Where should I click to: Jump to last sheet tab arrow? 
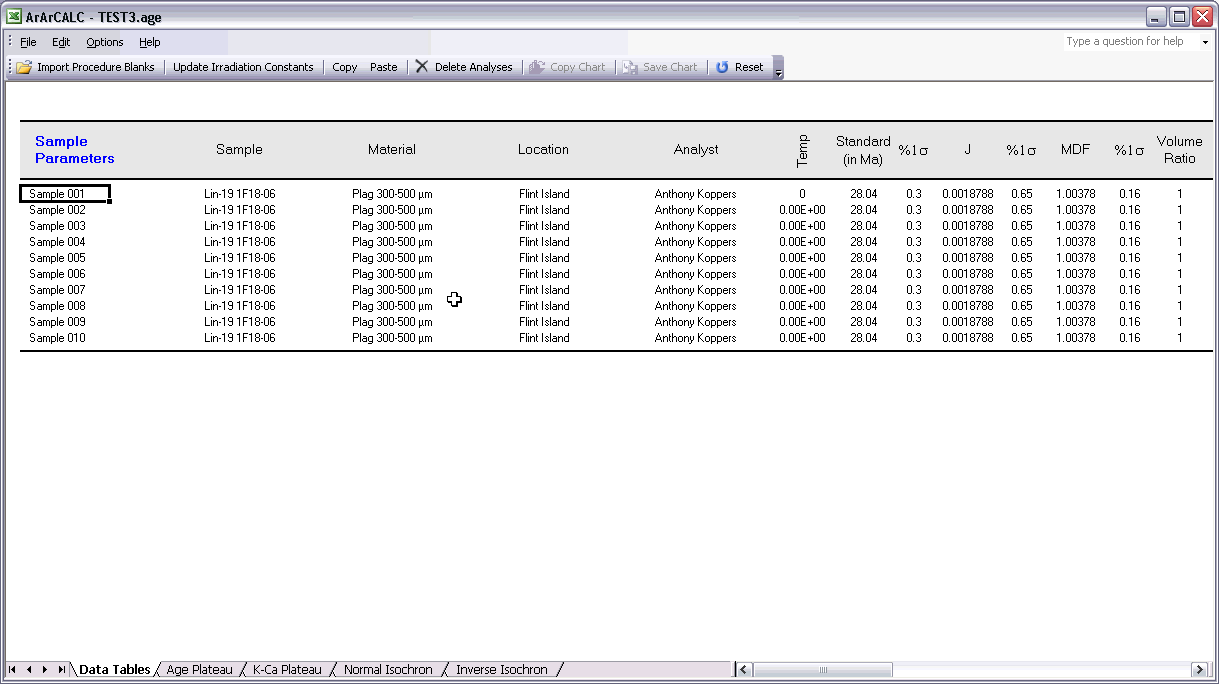click(61, 669)
